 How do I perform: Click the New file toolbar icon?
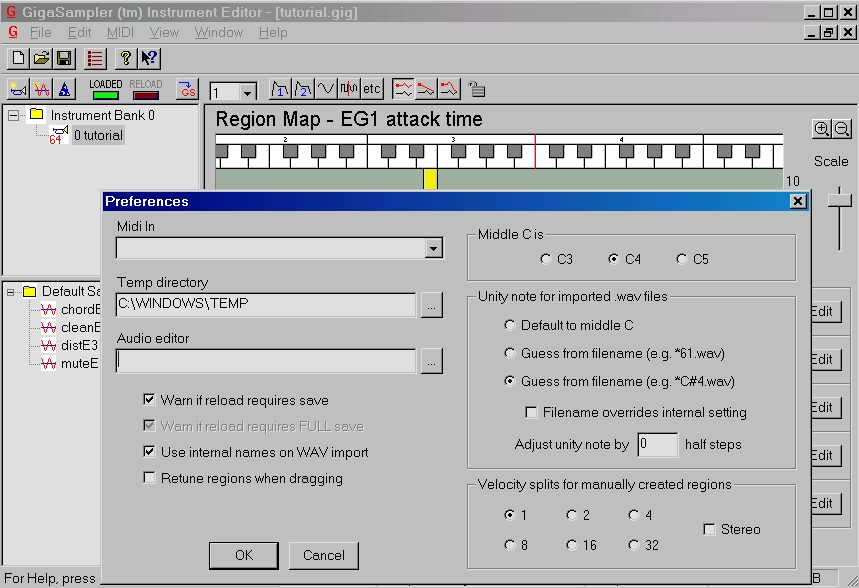tap(18, 58)
